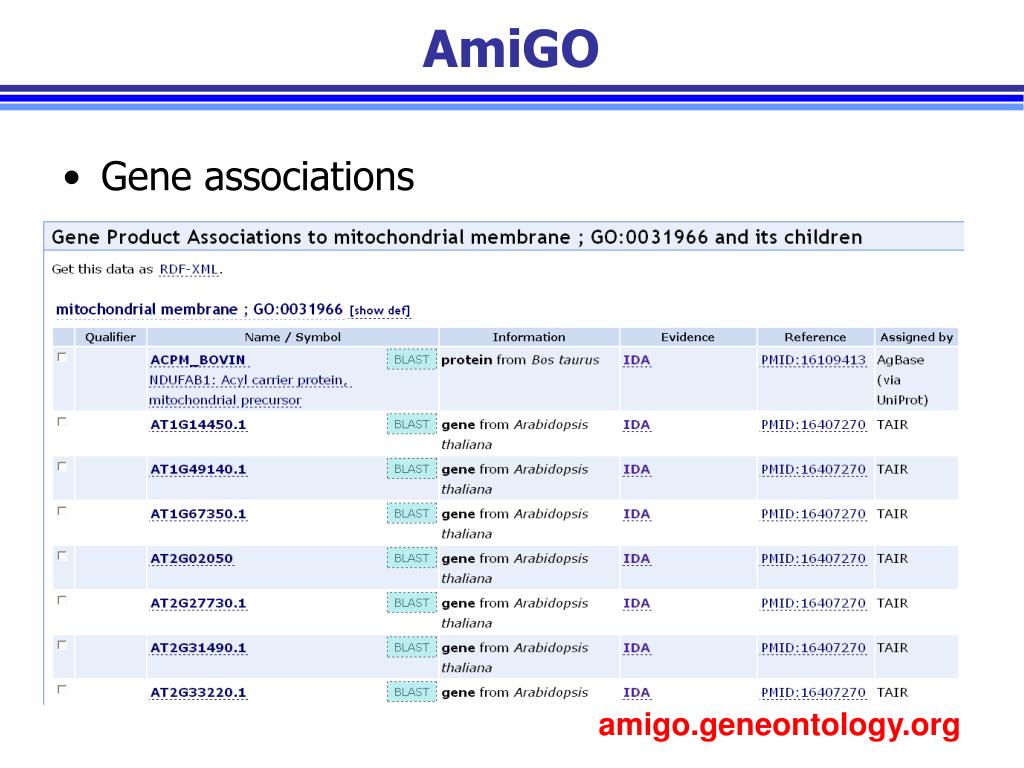
Task: Open the AT2G33220.1 link
Action: [198, 692]
